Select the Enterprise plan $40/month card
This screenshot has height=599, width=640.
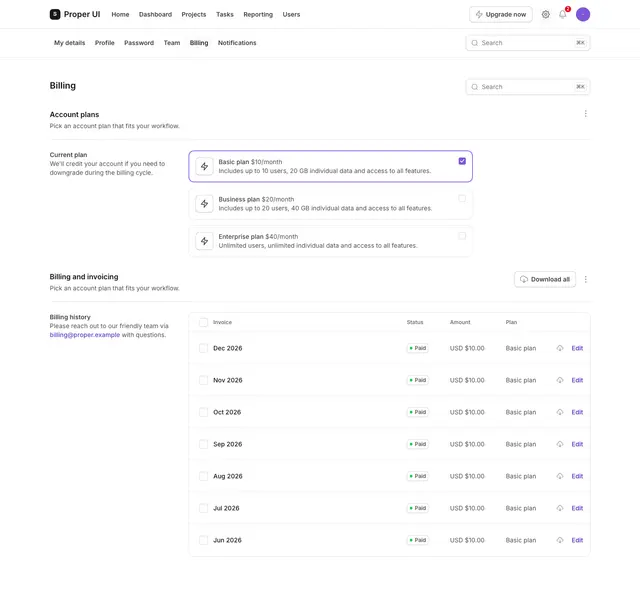click(x=331, y=241)
